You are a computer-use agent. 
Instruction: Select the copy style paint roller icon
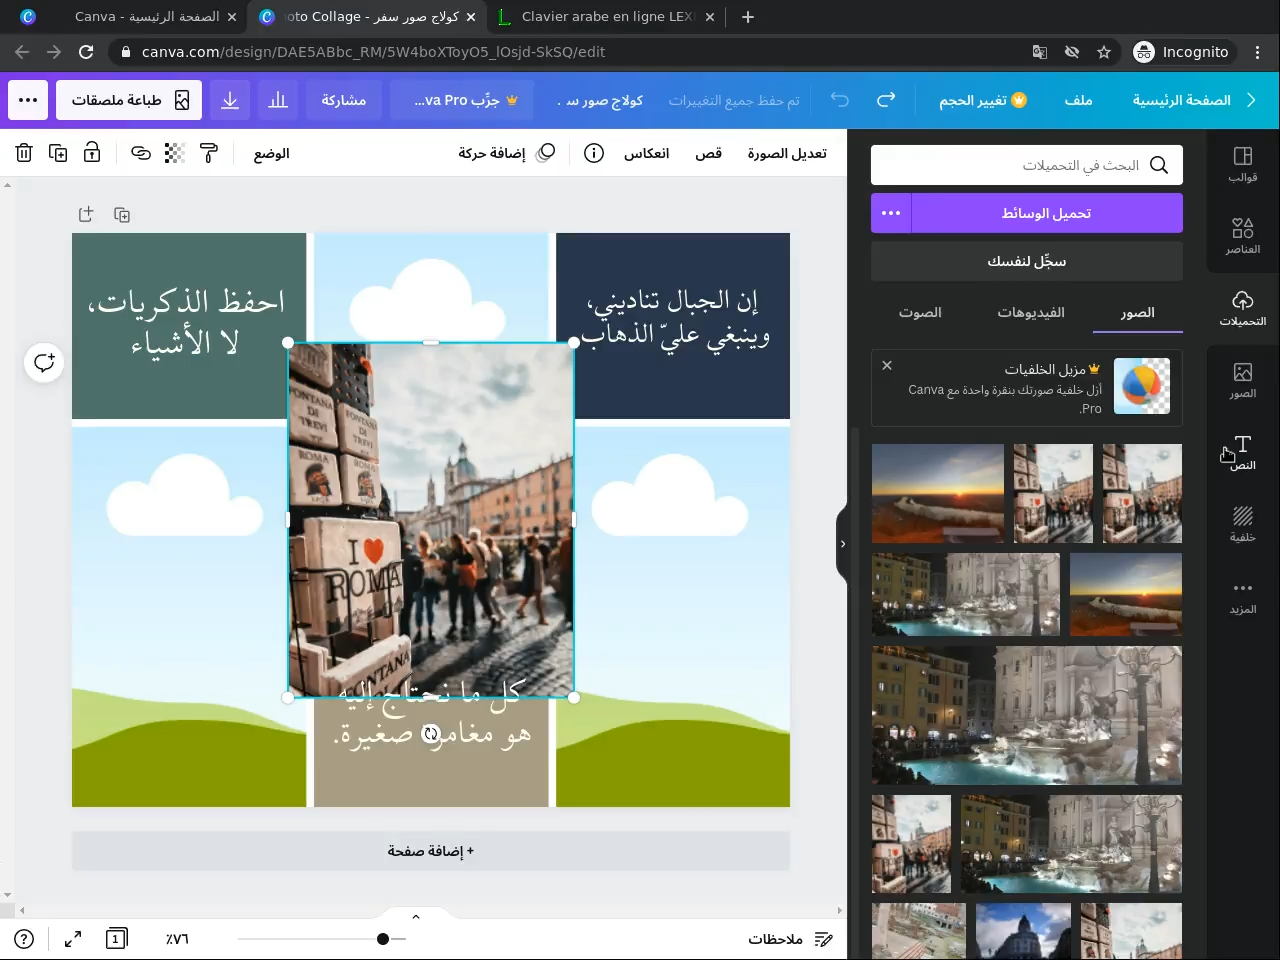click(x=208, y=153)
